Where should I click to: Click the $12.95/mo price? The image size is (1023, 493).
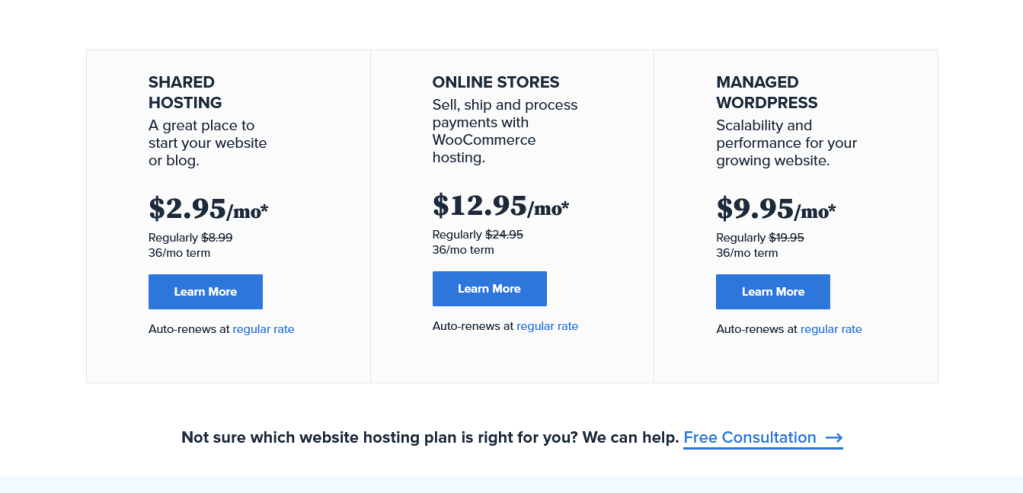500,206
